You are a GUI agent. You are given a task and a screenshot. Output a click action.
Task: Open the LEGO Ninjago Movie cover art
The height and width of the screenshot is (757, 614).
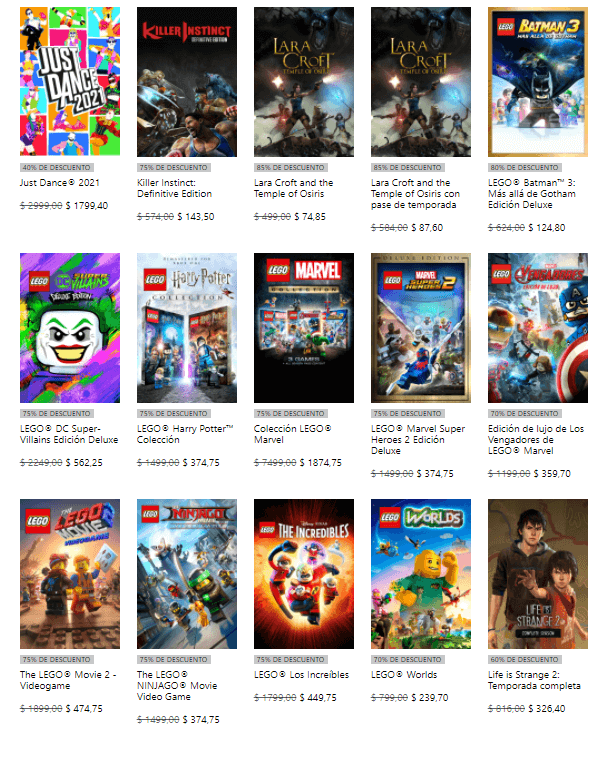[187, 574]
